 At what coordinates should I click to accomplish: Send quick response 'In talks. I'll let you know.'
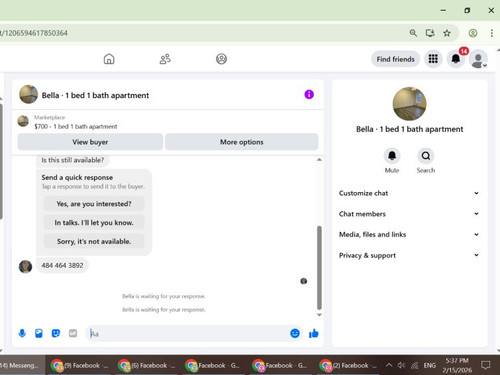tap(94, 222)
